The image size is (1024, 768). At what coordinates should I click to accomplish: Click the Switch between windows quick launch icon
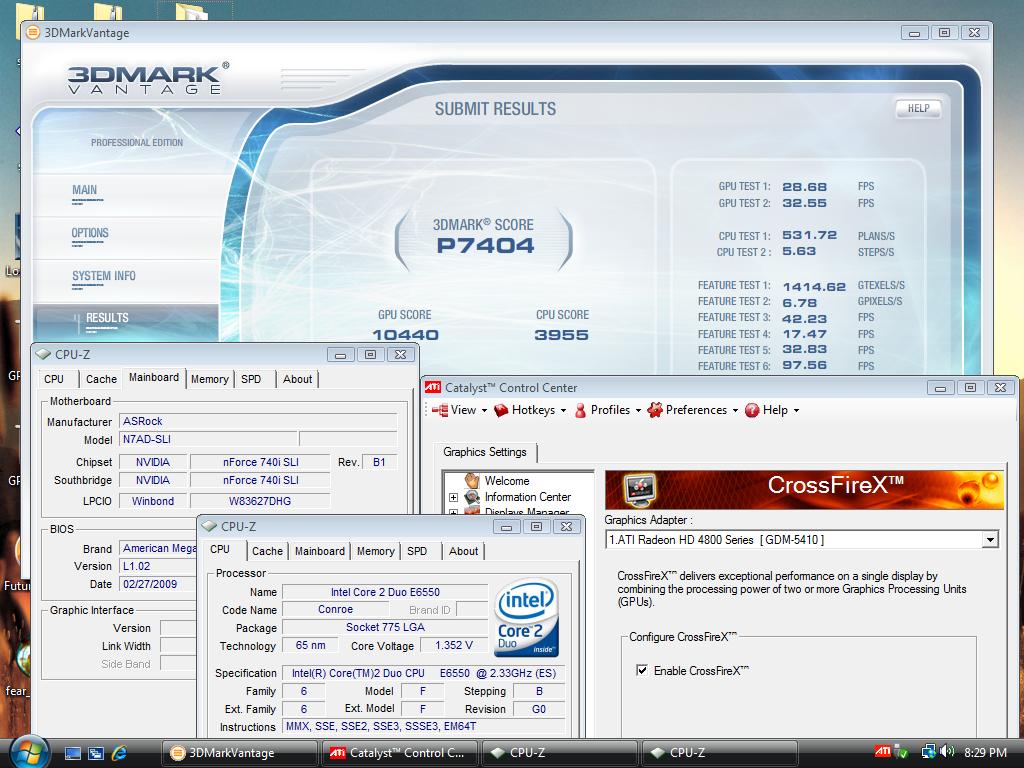95,753
